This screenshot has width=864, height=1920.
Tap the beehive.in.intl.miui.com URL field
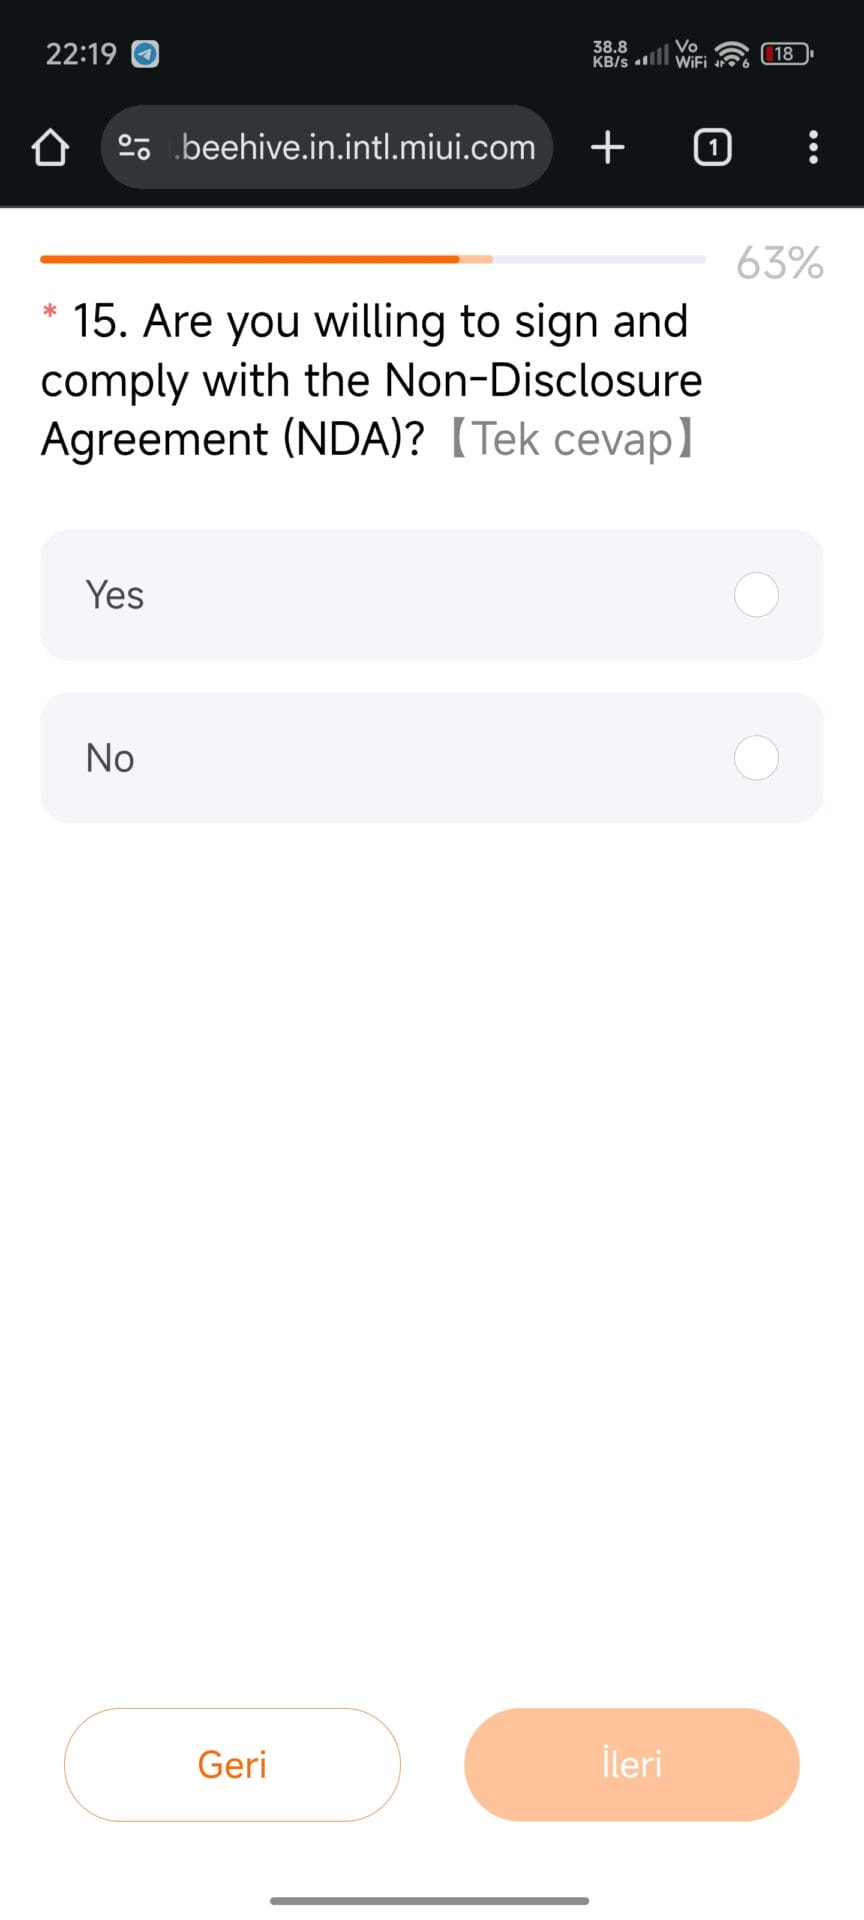click(x=358, y=148)
